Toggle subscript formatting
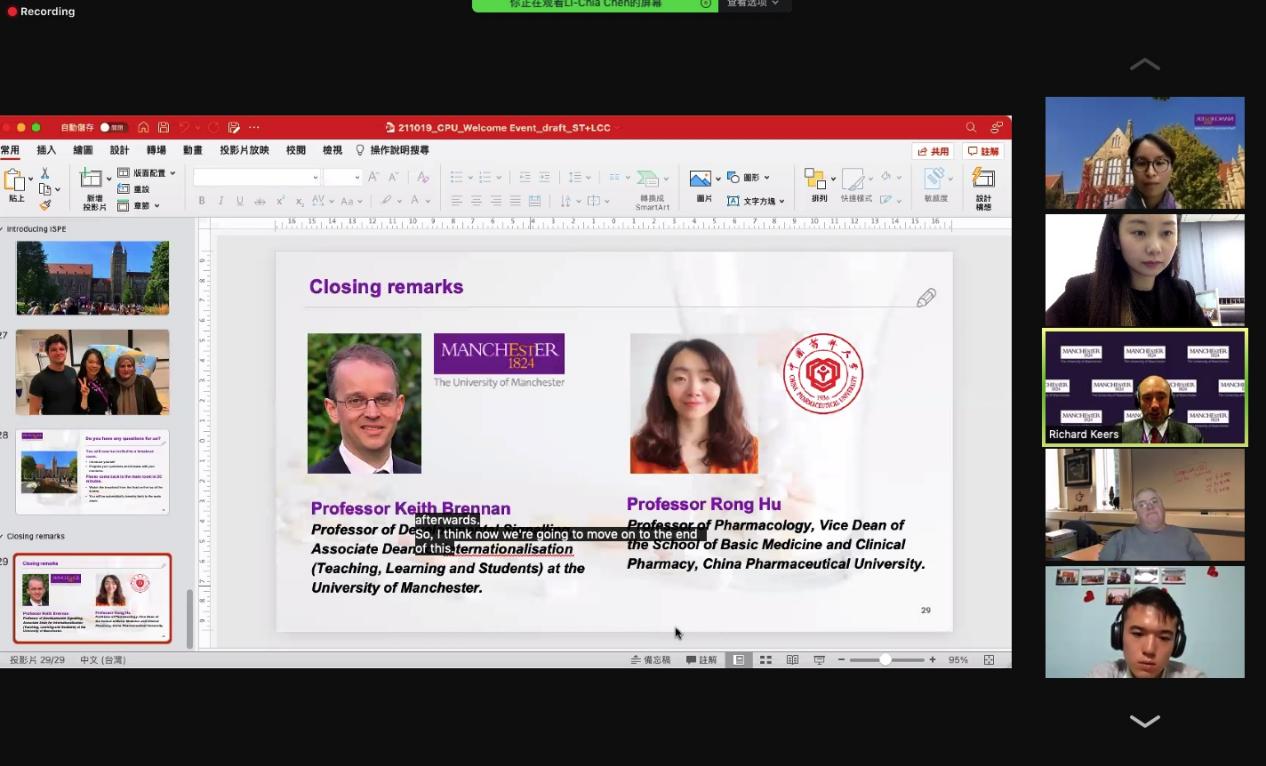 coord(301,201)
